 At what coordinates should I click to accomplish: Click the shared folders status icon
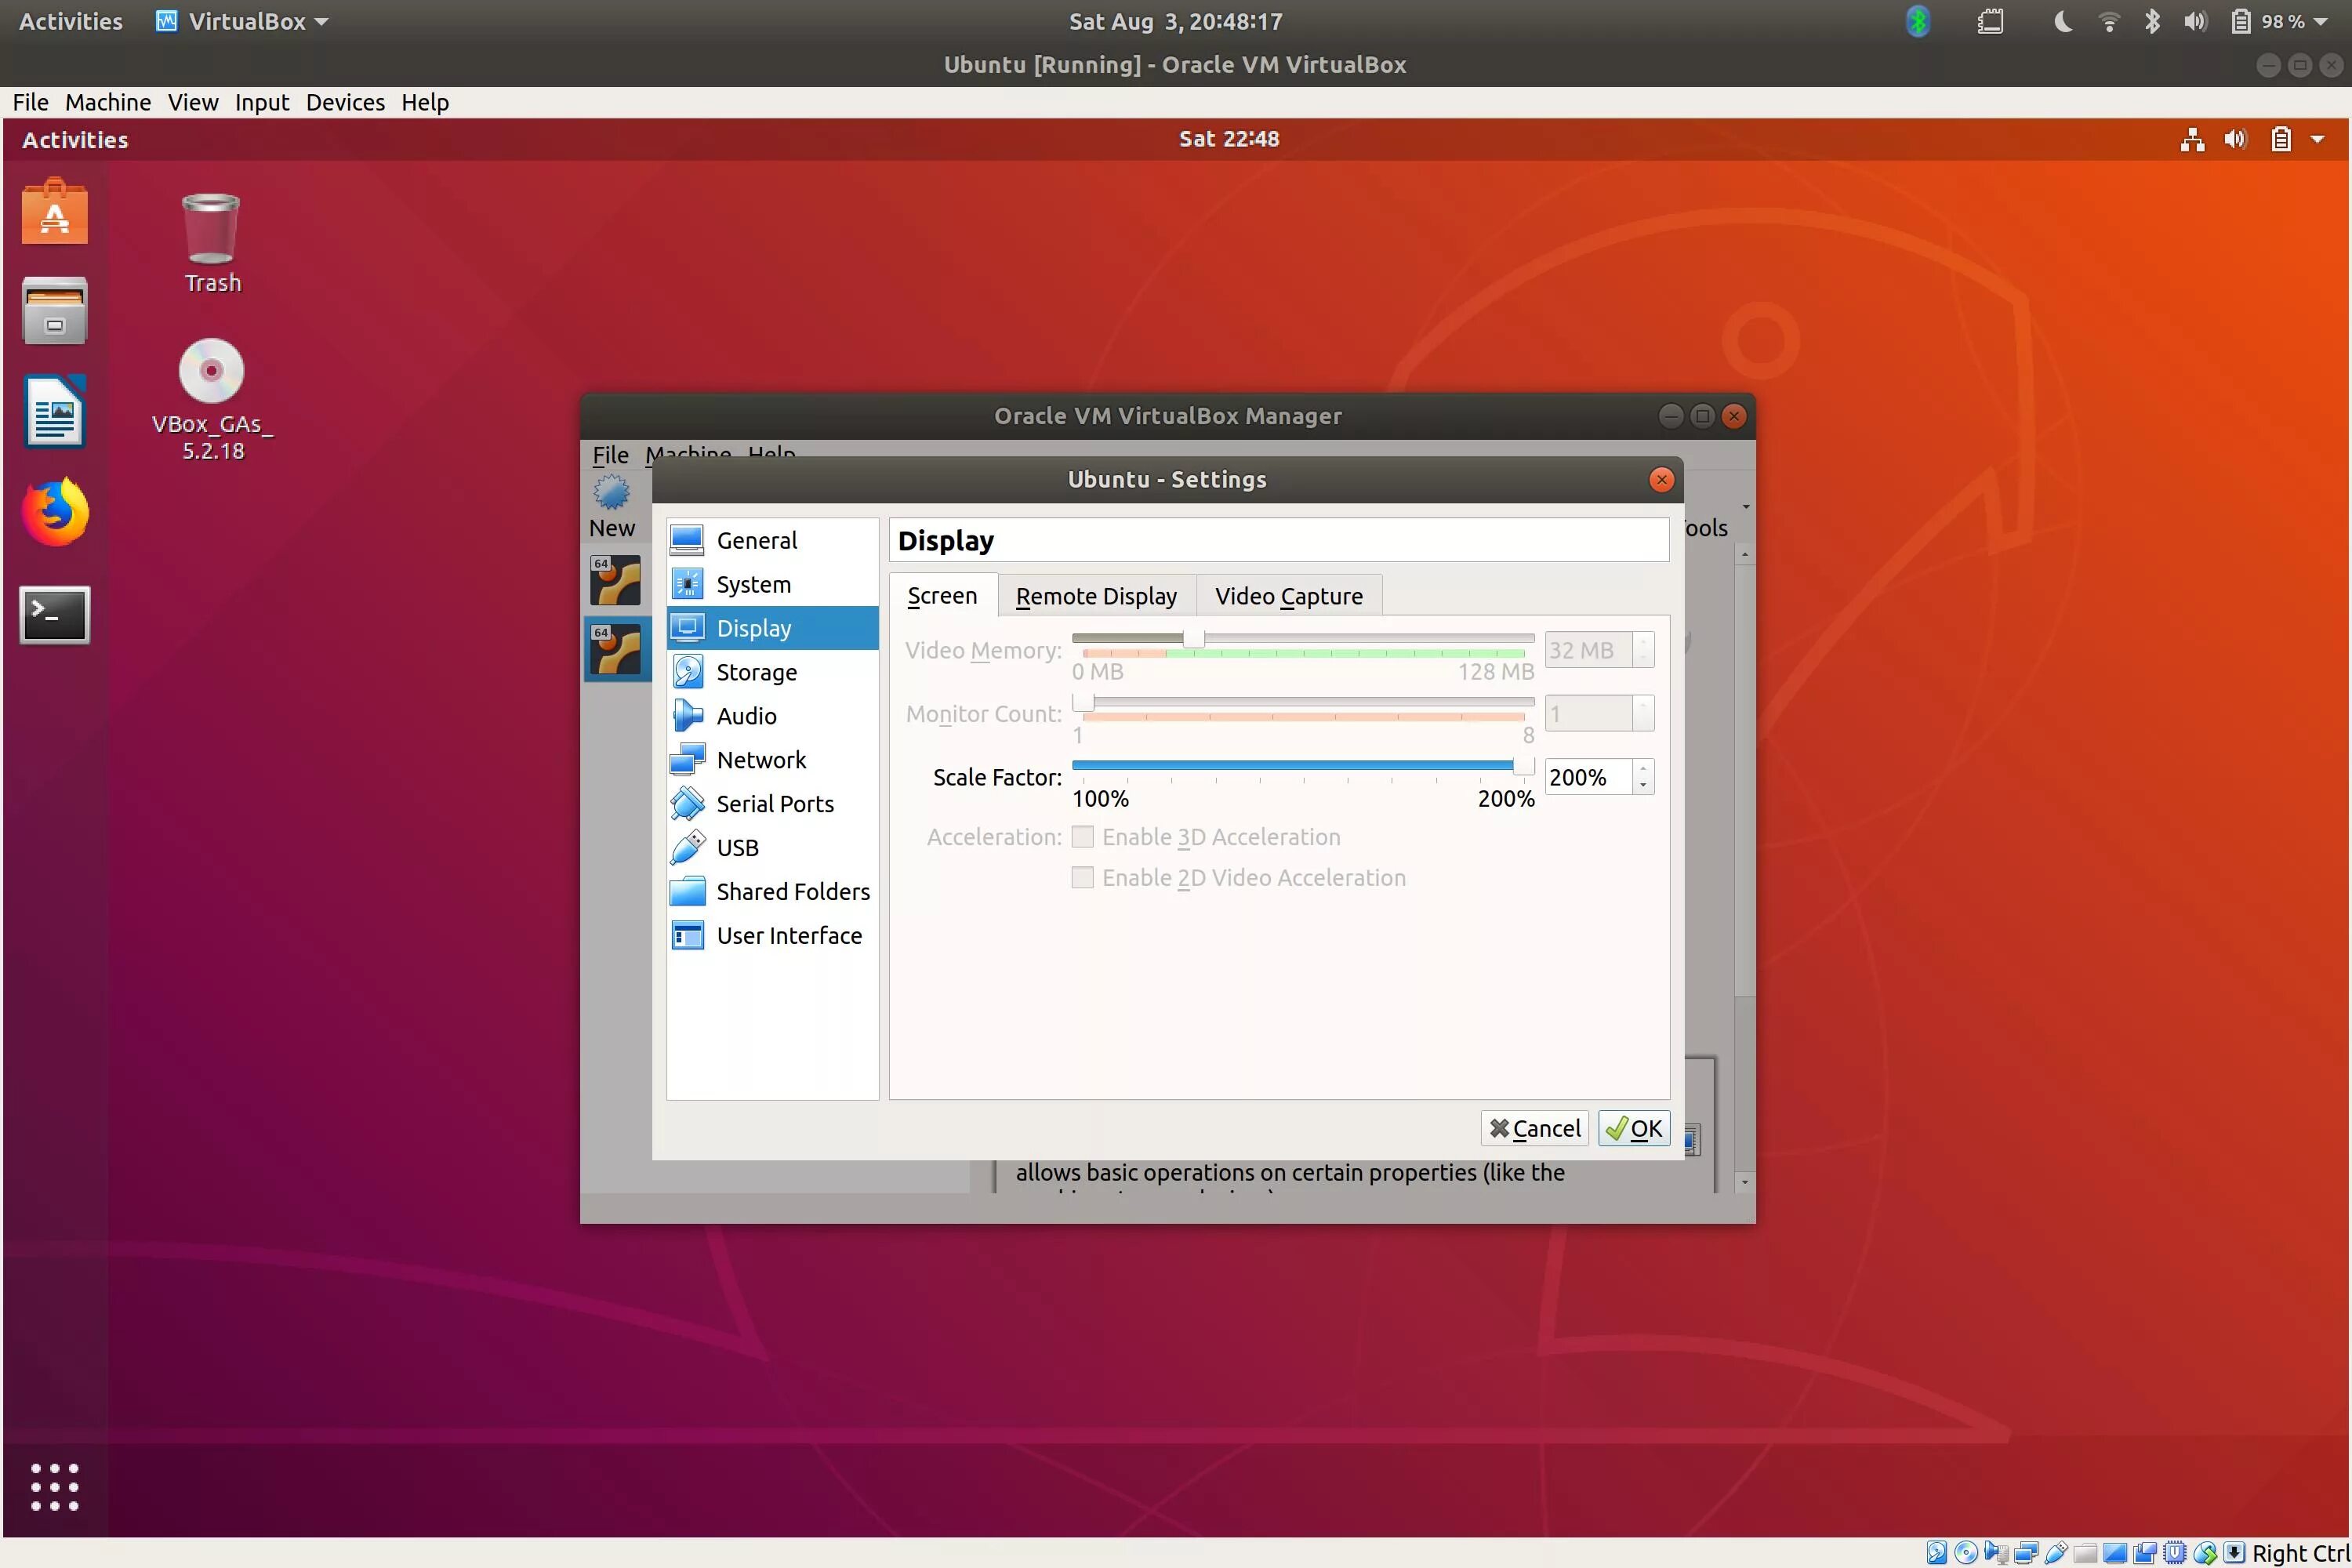(x=2086, y=1554)
